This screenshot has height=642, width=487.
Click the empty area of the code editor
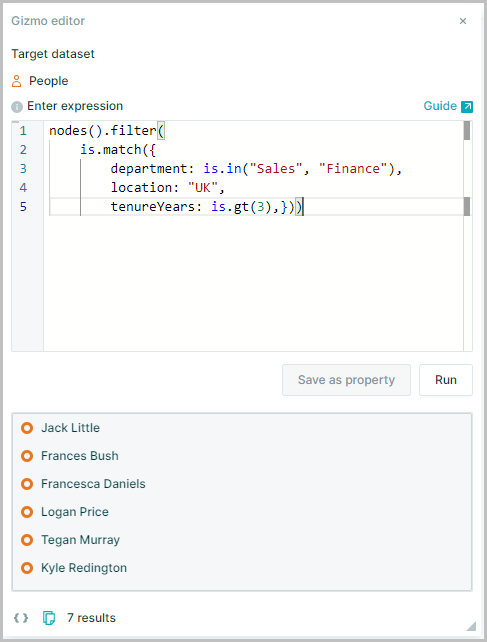pyautogui.click(x=253, y=283)
